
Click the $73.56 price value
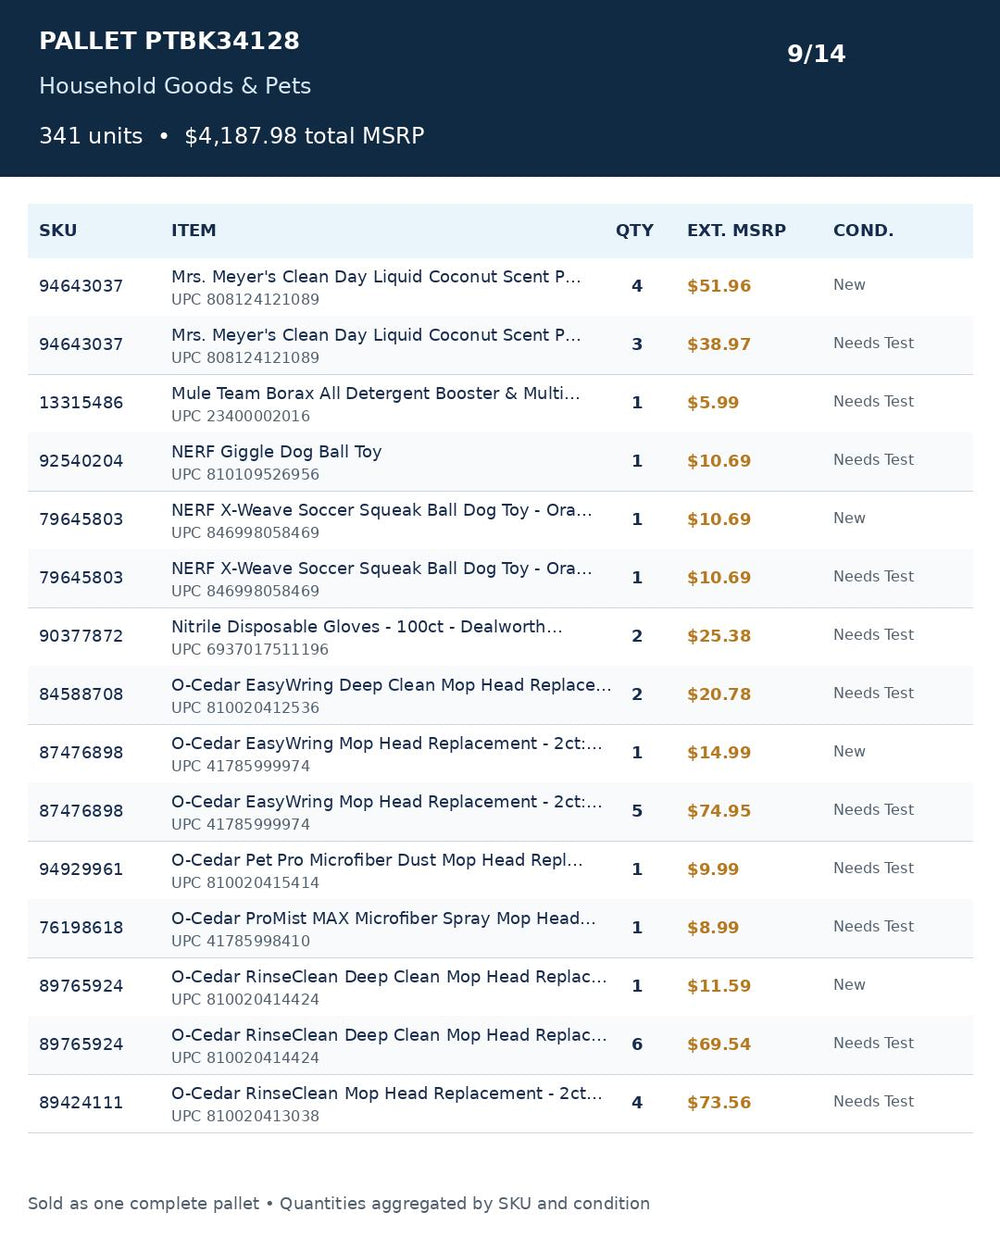(718, 1103)
